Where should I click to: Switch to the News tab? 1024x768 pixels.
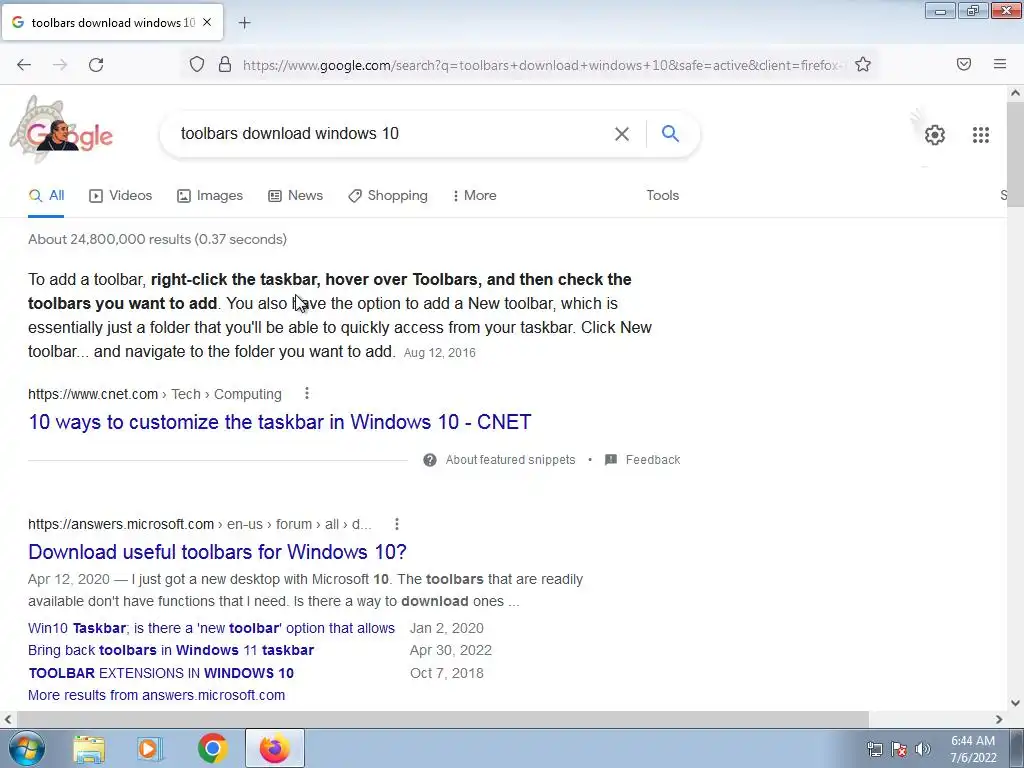295,195
